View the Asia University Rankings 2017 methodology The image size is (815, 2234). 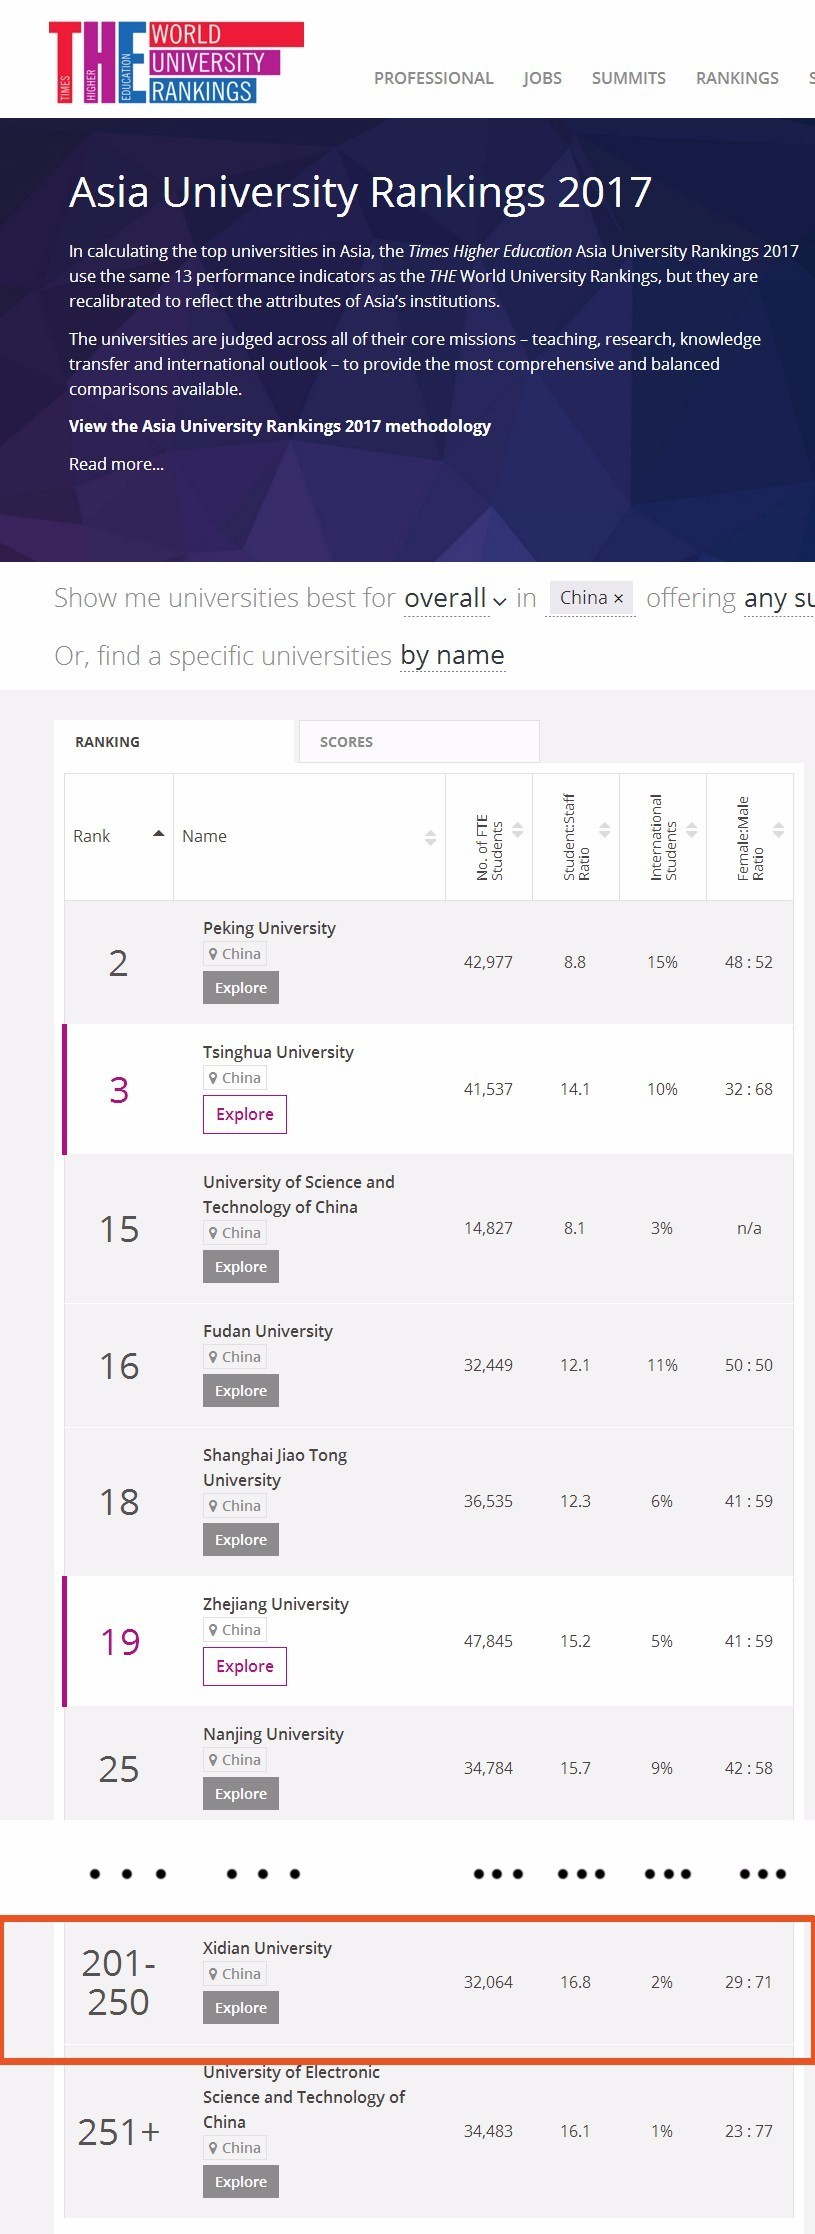279,426
